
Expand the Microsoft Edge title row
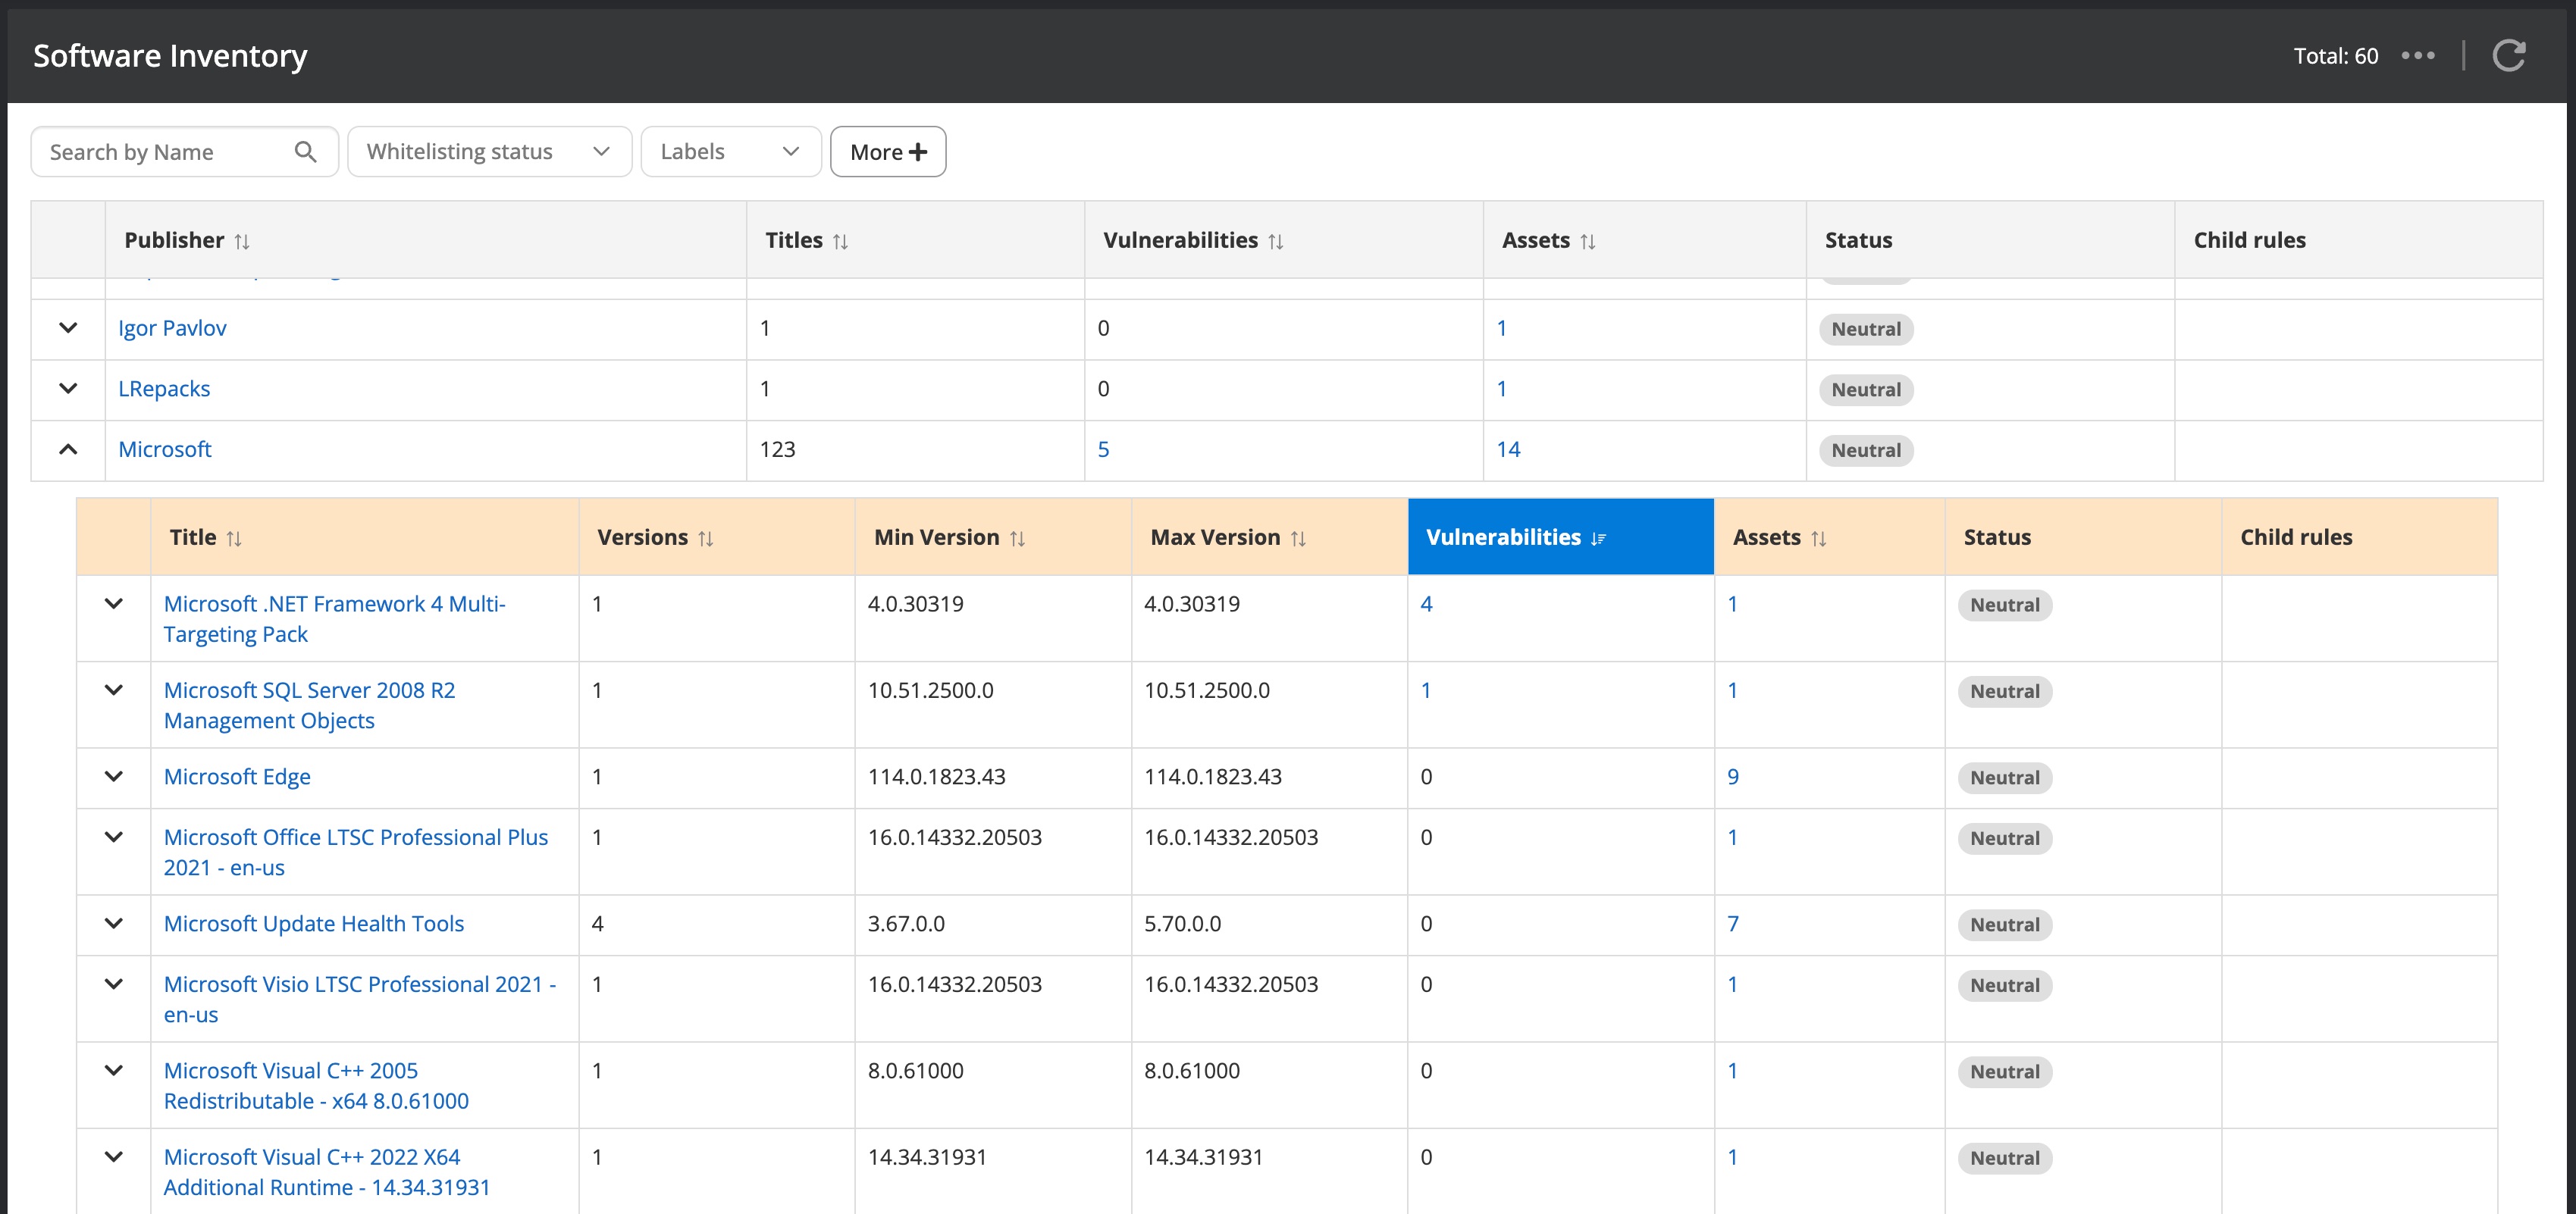point(114,777)
